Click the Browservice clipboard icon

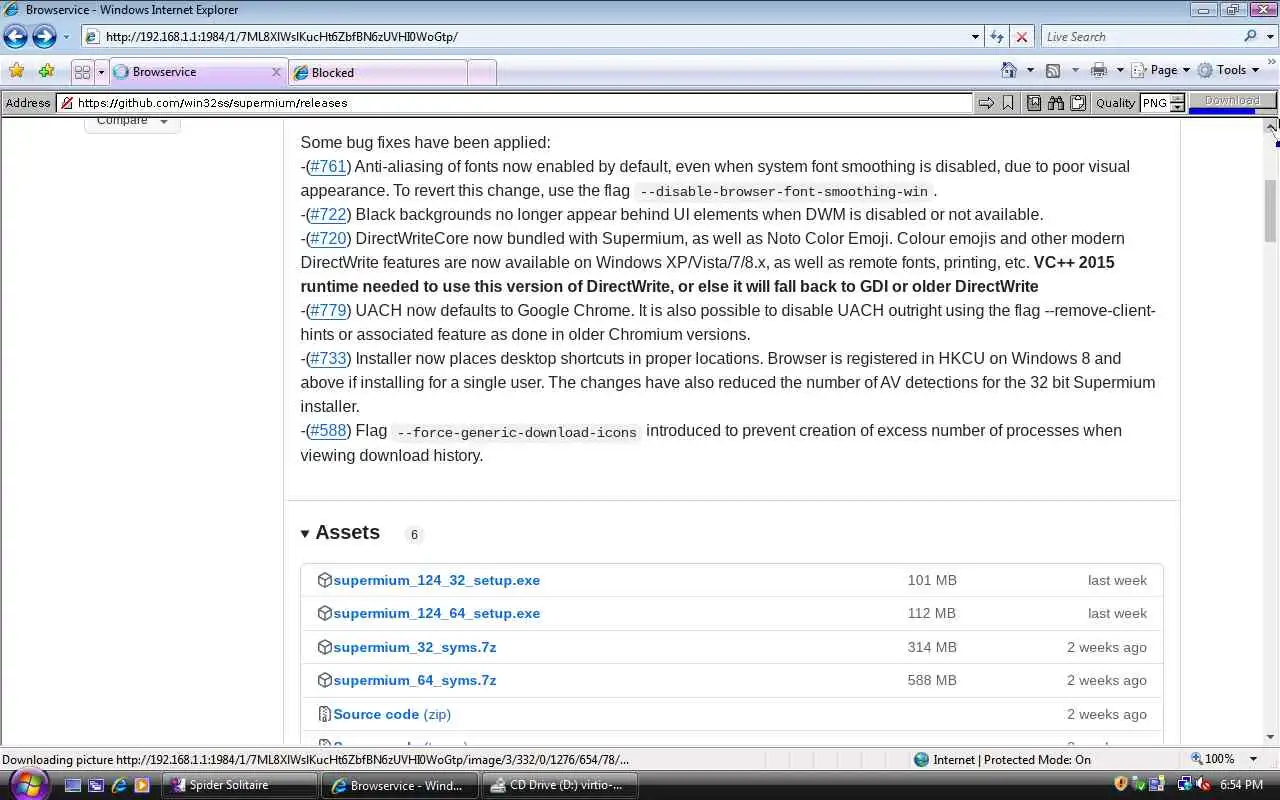[1078, 102]
